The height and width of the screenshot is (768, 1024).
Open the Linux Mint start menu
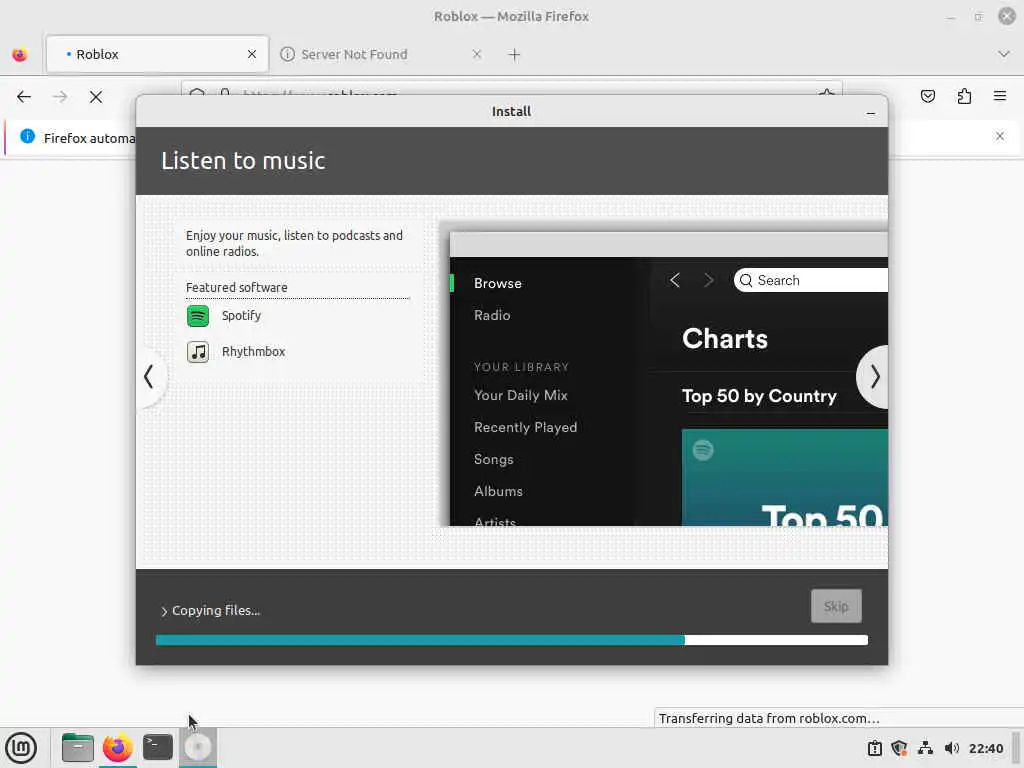tap(21, 748)
